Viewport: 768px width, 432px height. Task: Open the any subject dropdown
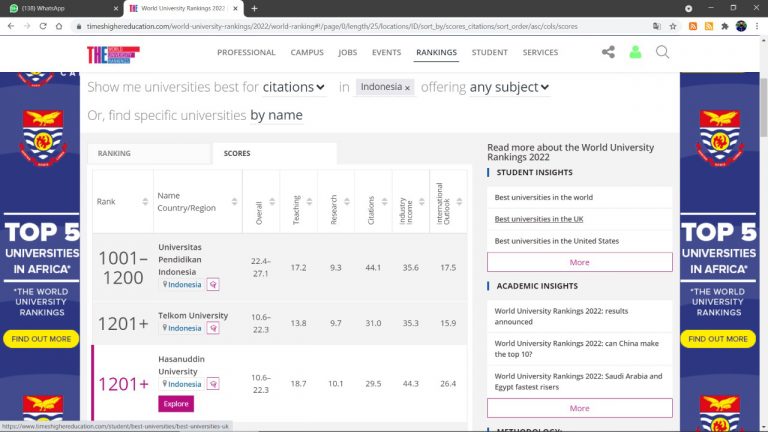[509, 87]
